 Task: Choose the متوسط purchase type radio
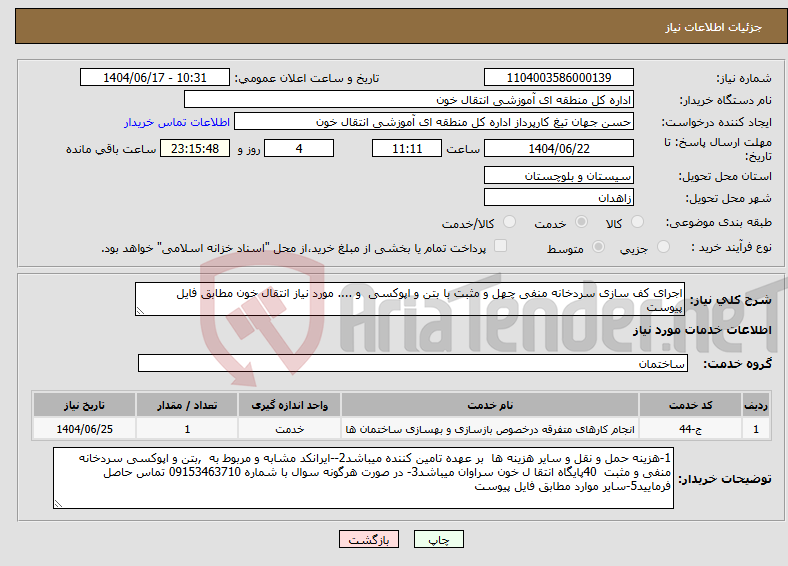[x=599, y=246]
